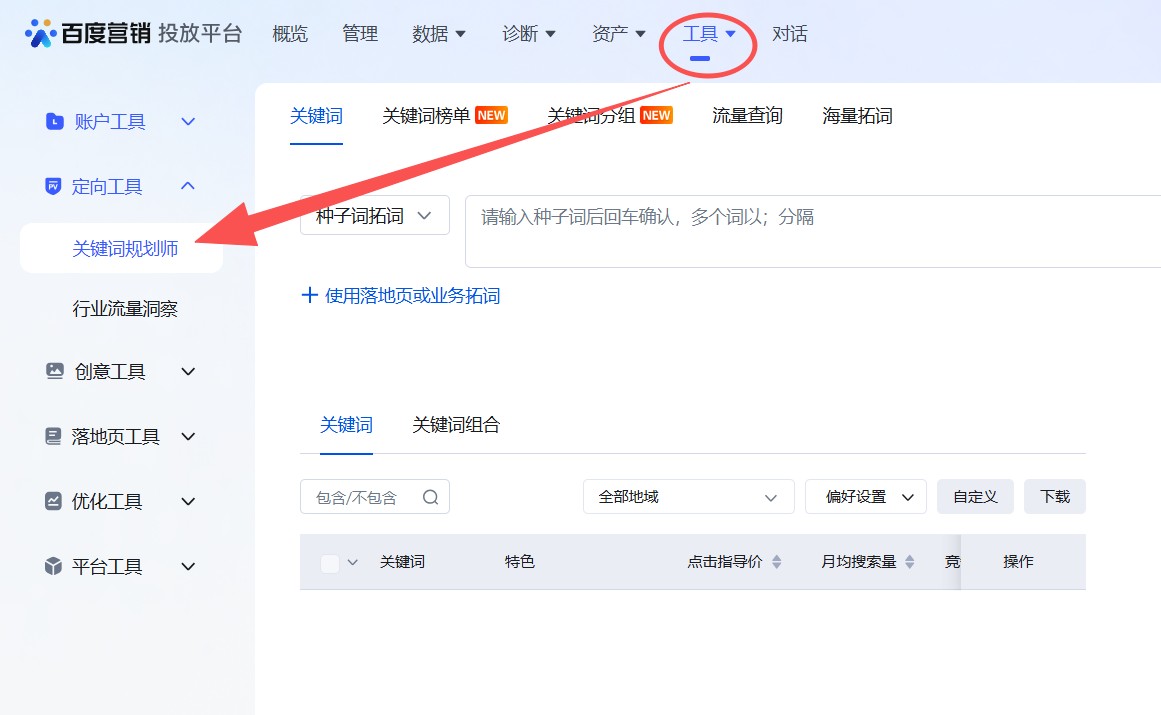Click the 平台工具 cube icon

point(53,566)
